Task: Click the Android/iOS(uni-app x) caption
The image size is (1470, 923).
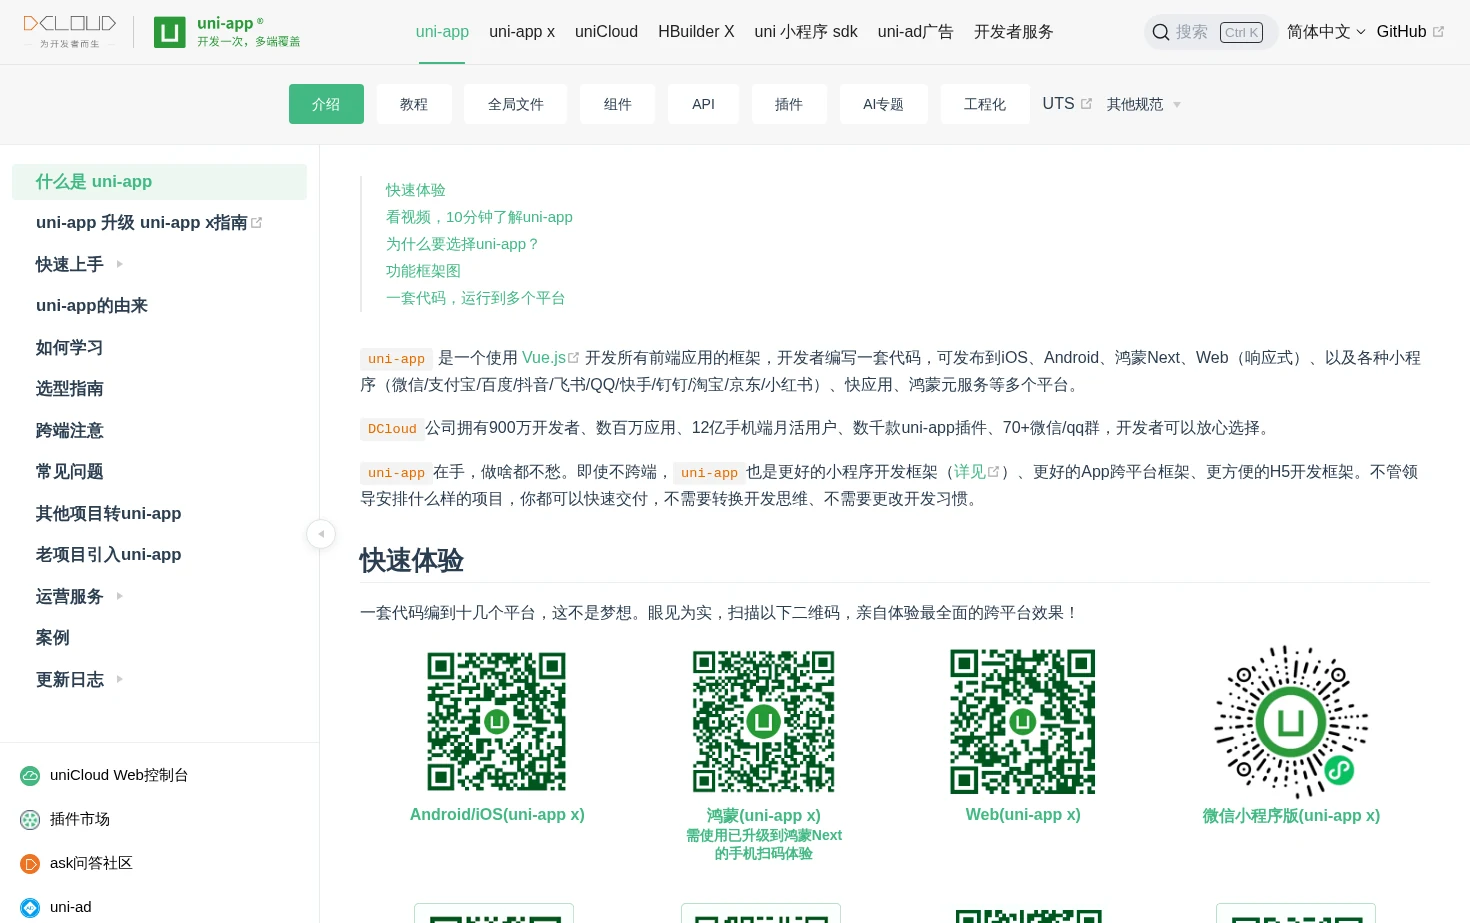Action: click(x=497, y=815)
